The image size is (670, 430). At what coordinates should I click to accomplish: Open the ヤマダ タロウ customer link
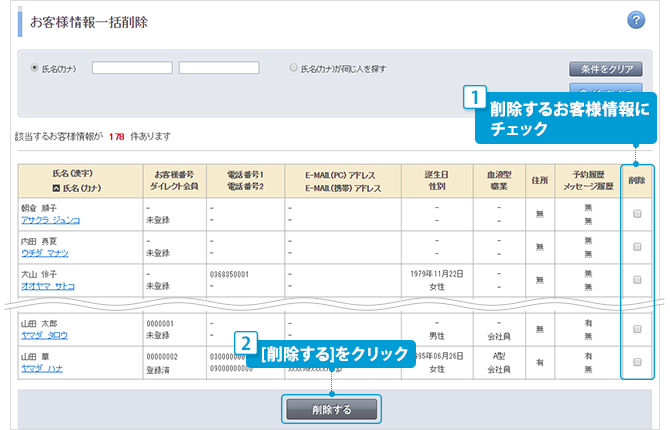point(43,336)
